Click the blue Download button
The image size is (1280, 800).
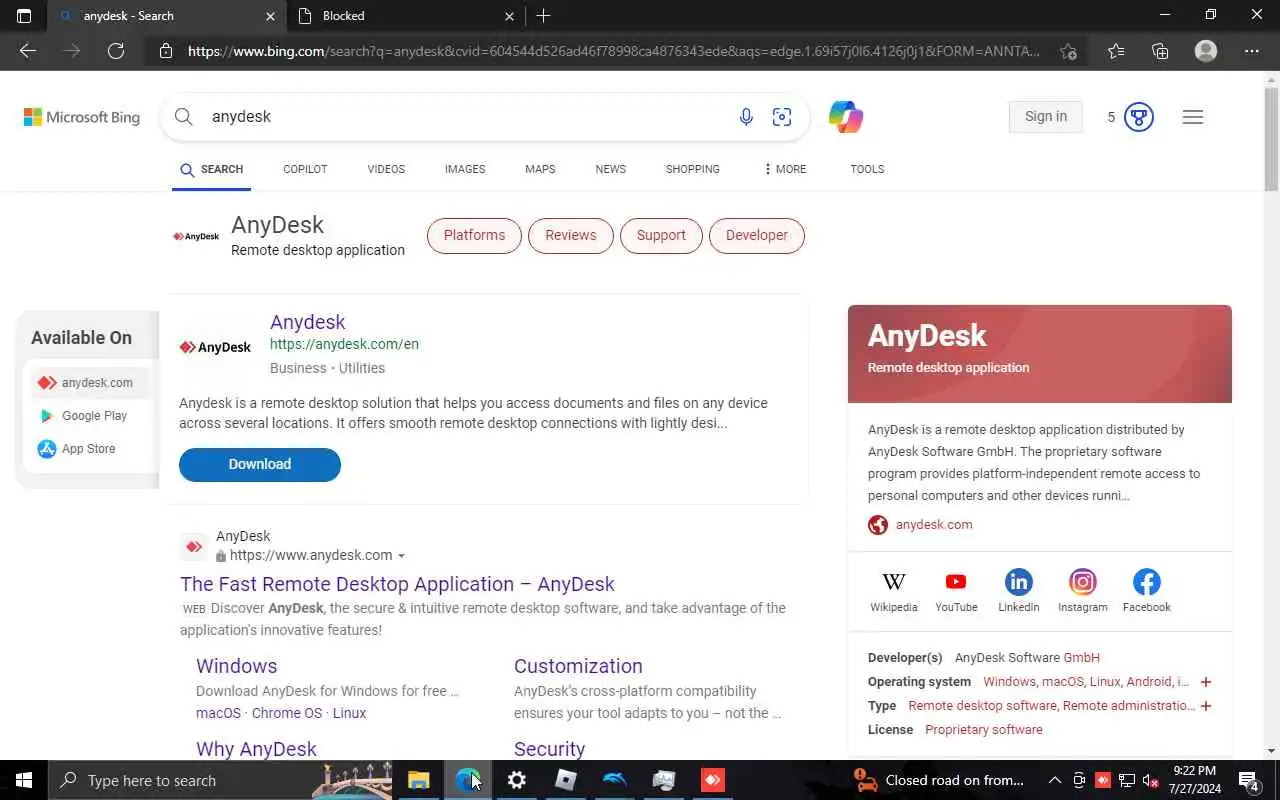(260, 464)
